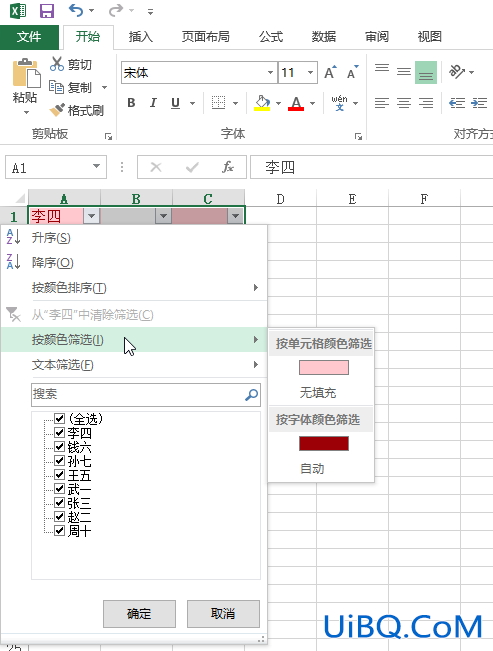Screen dimensions: 493x651
Task: Switch to the 插入 Insert tab
Action: pos(141,37)
